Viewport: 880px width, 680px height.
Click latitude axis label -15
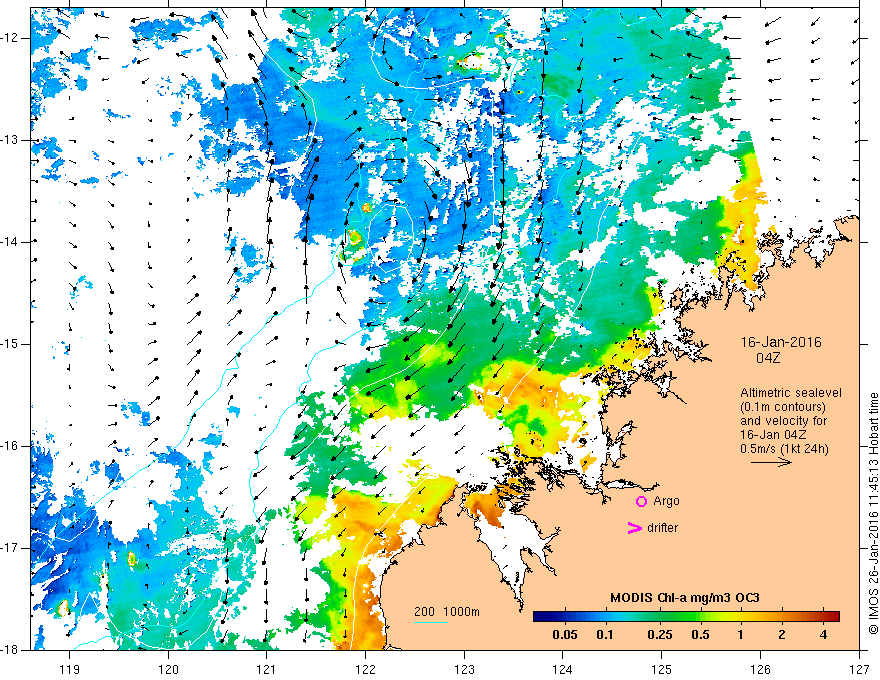point(10,344)
